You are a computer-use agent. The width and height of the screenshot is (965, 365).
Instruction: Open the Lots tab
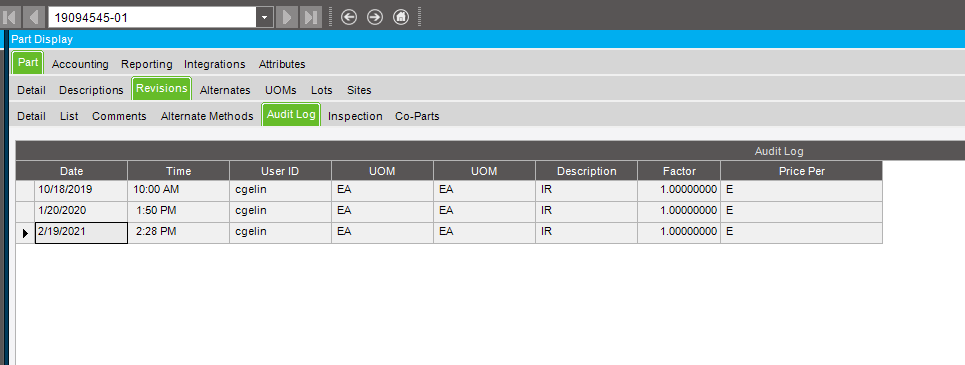[322, 90]
